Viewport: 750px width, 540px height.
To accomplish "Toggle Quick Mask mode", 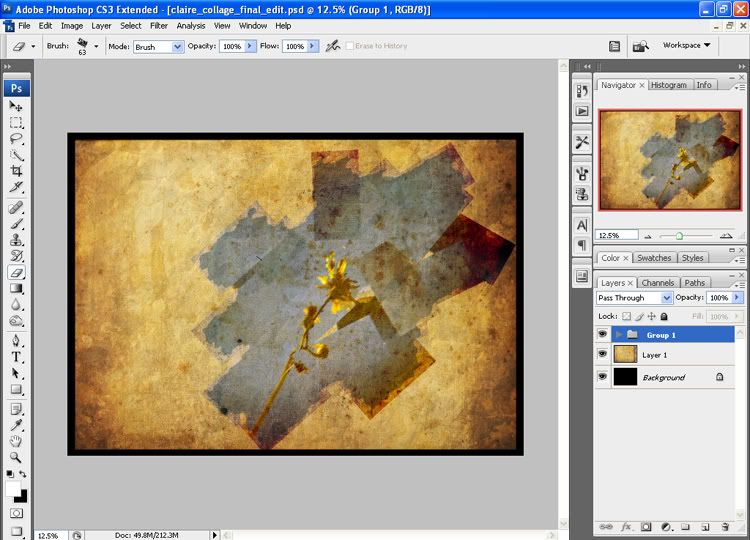I will pyautogui.click(x=16, y=513).
